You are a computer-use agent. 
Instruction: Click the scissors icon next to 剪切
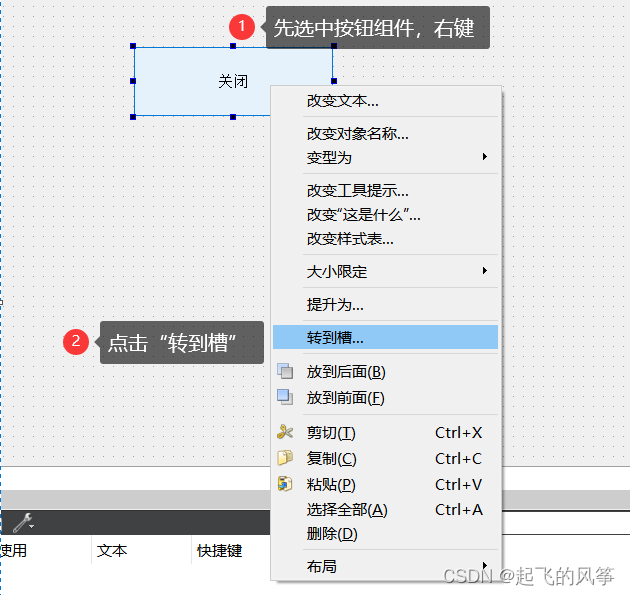(285, 432)
